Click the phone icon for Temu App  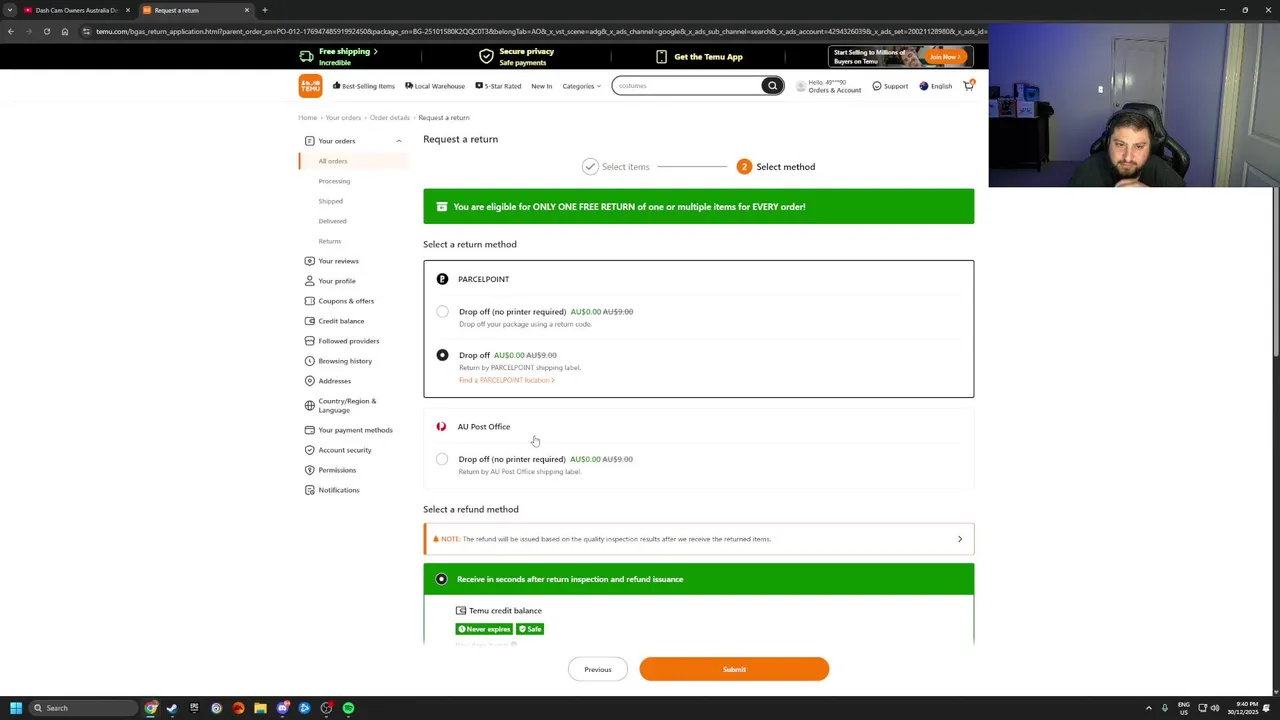tap(661, 57)
